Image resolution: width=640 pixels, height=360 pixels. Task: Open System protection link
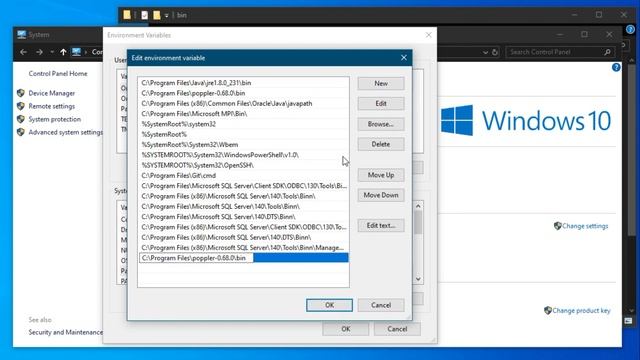[55, 119]
